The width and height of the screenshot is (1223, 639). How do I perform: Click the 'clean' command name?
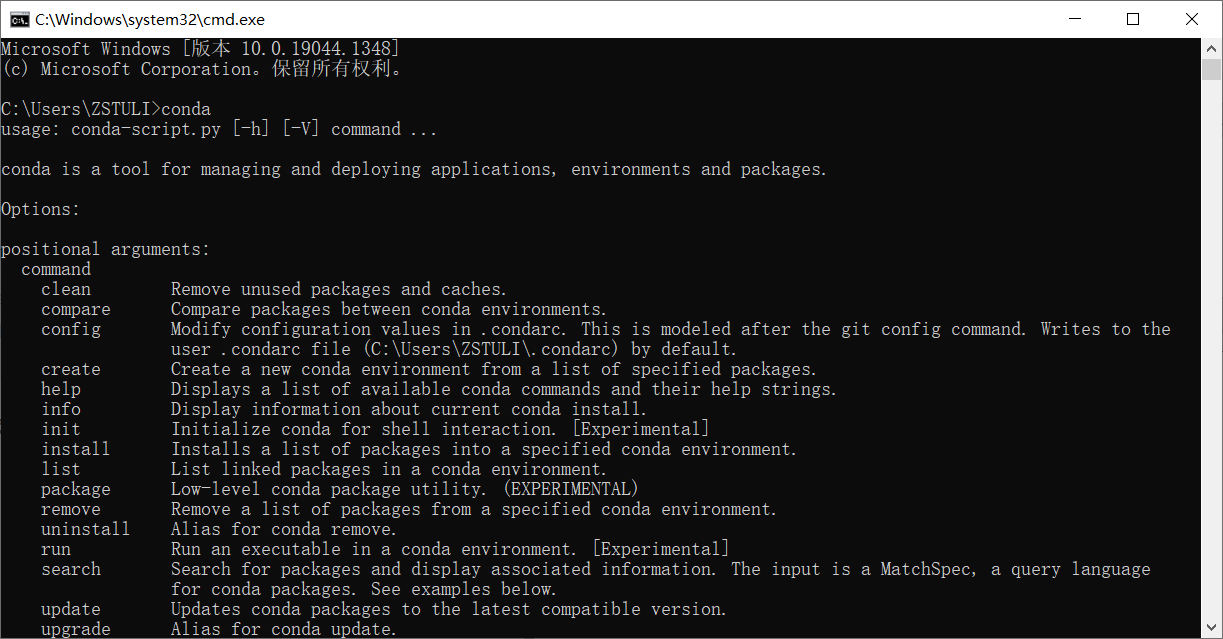coord(66,289)
